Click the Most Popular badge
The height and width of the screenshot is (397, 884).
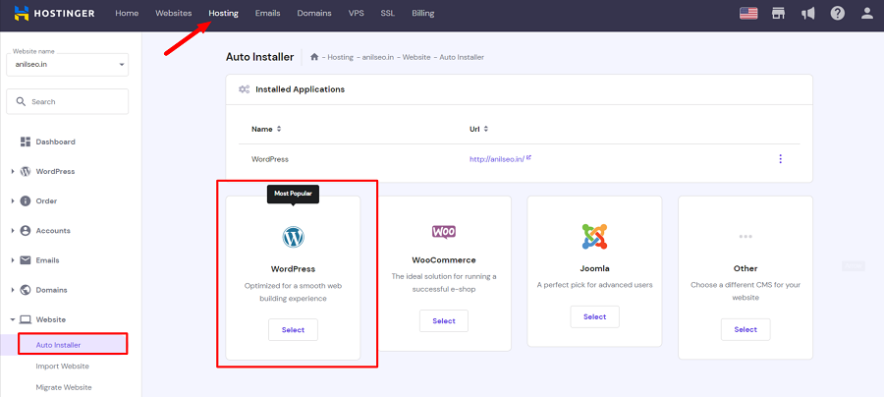(293, 193)
